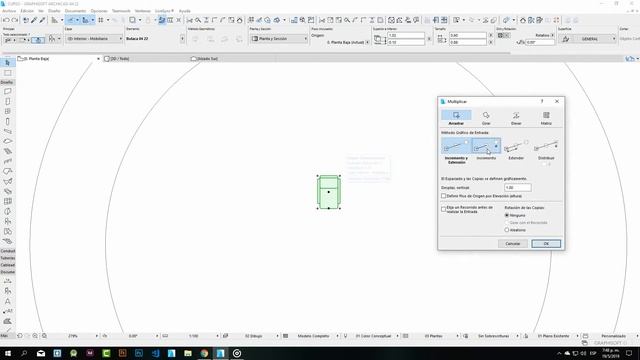Click the info box horizontal scrollbar
640x360 pixels.
click(256, 53)
